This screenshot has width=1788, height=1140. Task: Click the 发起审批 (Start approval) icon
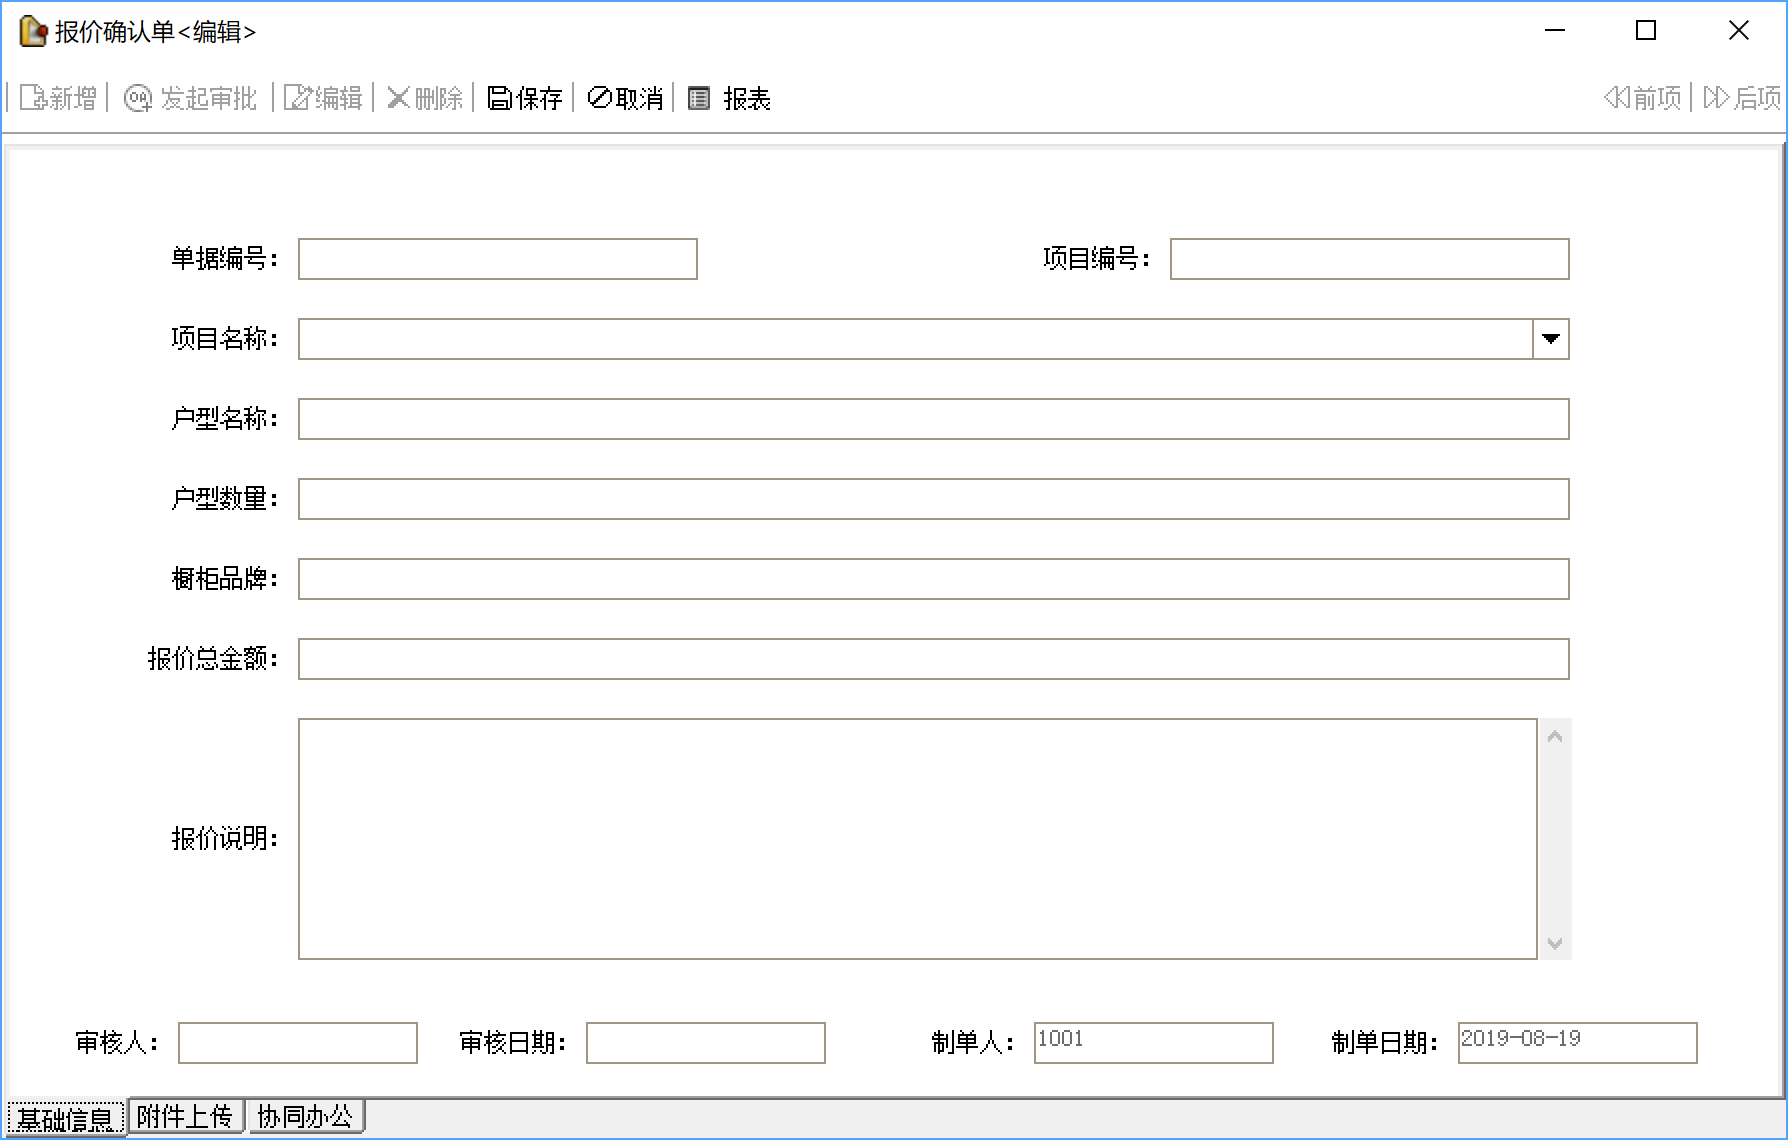tap(137, 98)
